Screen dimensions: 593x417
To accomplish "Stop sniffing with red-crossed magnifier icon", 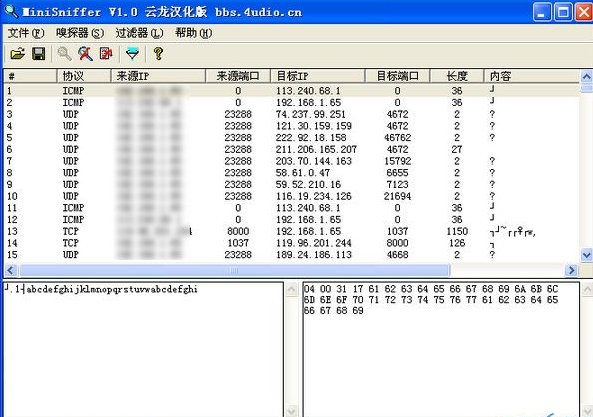I will click(x=85, y=54).
